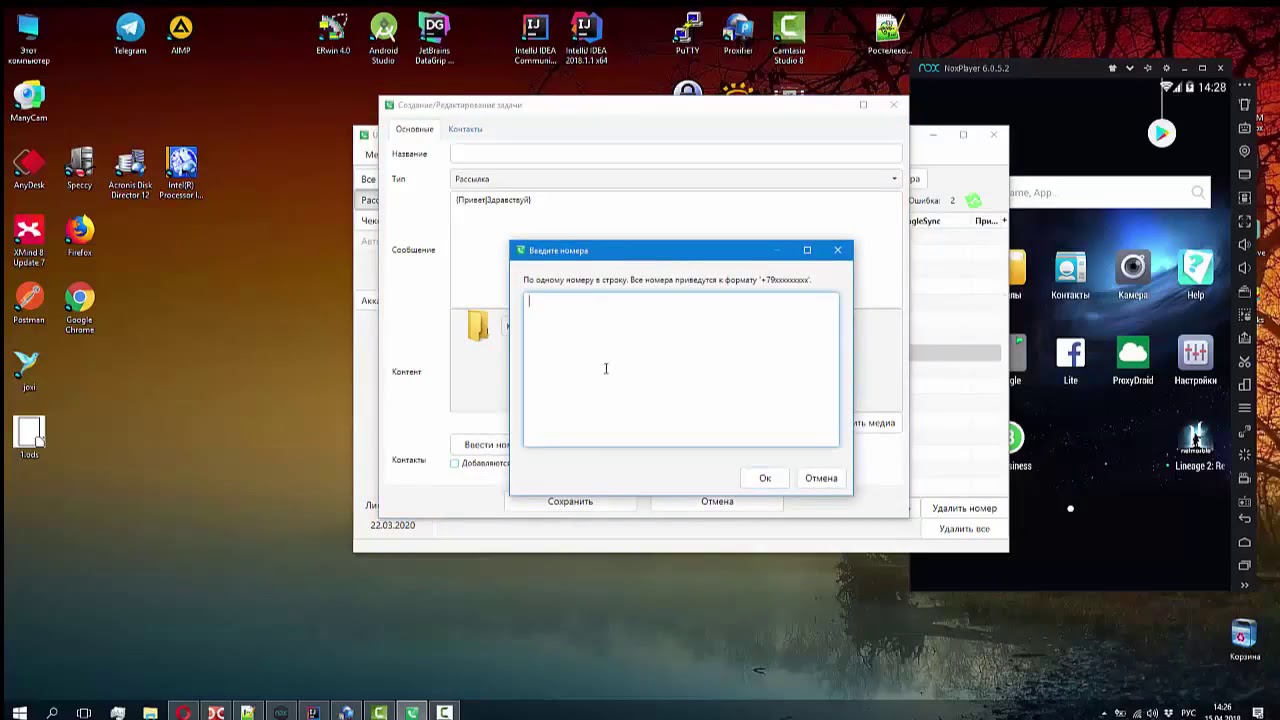Click the Удалить номер button
1280x720 pixels.
pyautogui.click(x=964, y=508)
